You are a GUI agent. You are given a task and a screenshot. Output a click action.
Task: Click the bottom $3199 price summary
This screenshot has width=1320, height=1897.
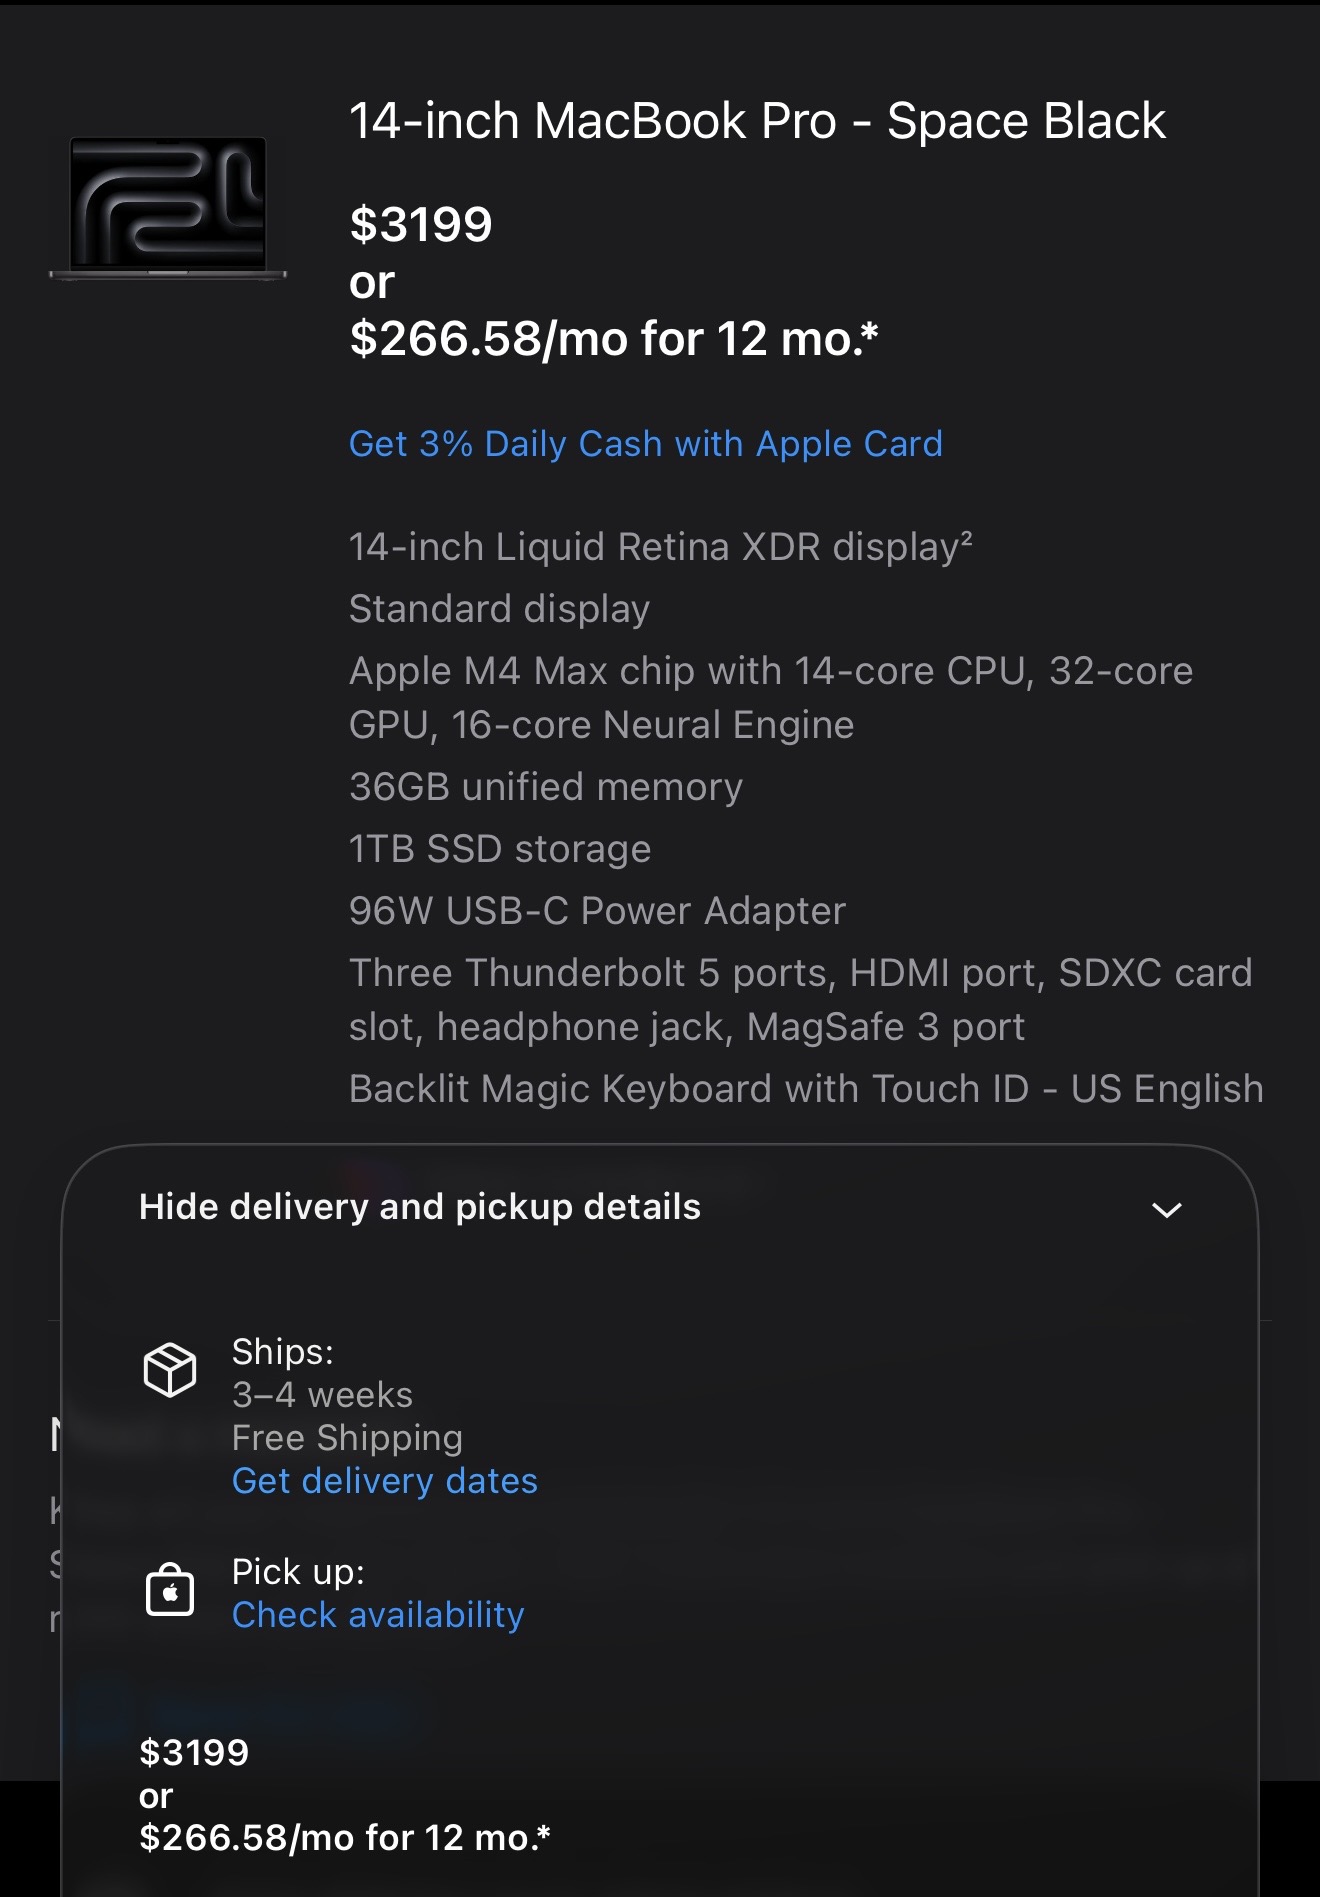click(x=194, y=1752)
